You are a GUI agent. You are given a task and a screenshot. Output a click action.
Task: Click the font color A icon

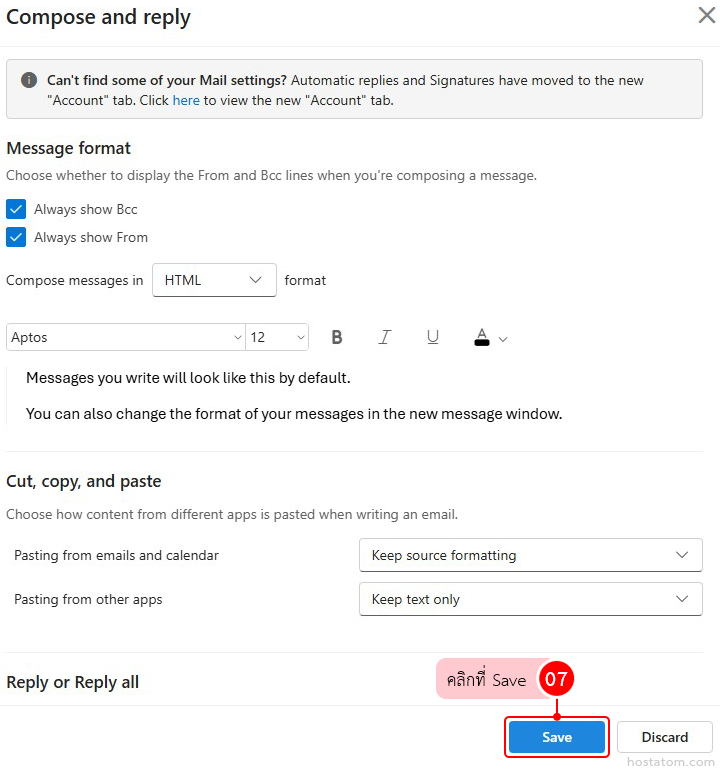(x=482, y=337)
